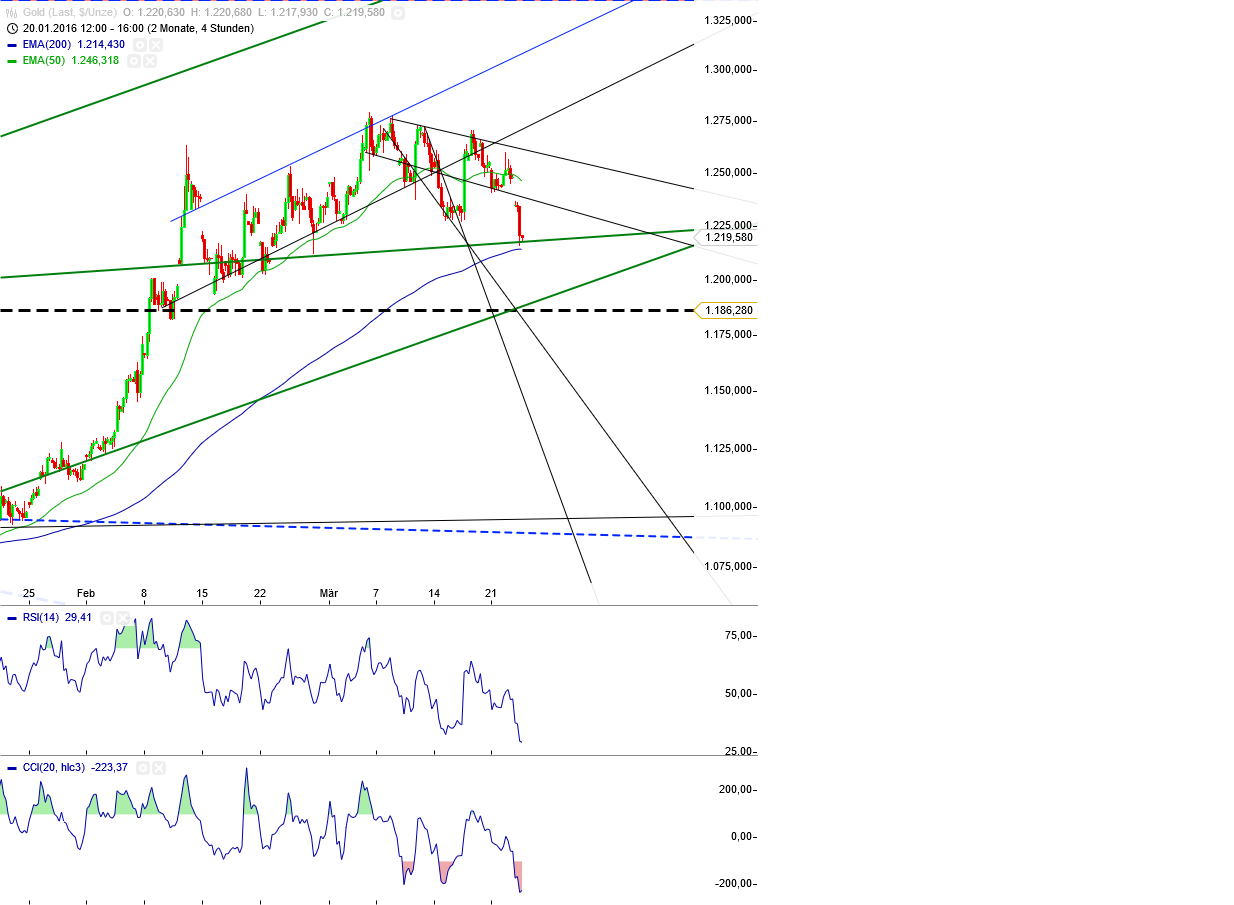Open settings for the RSI(14) indicator

click(x=106, y=617)
